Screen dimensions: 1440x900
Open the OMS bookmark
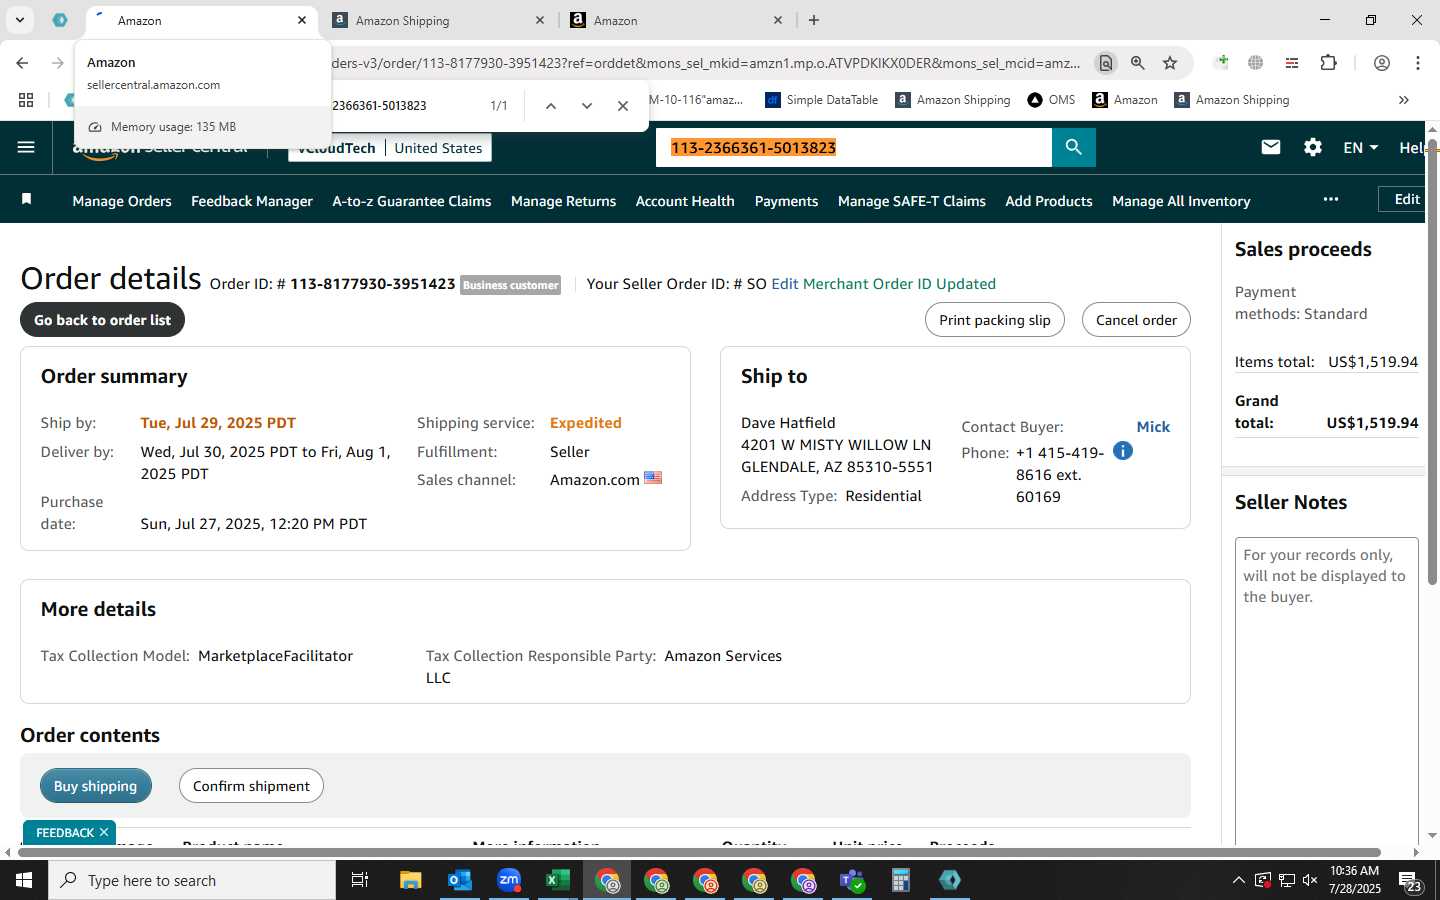[x=1052, y=100]
